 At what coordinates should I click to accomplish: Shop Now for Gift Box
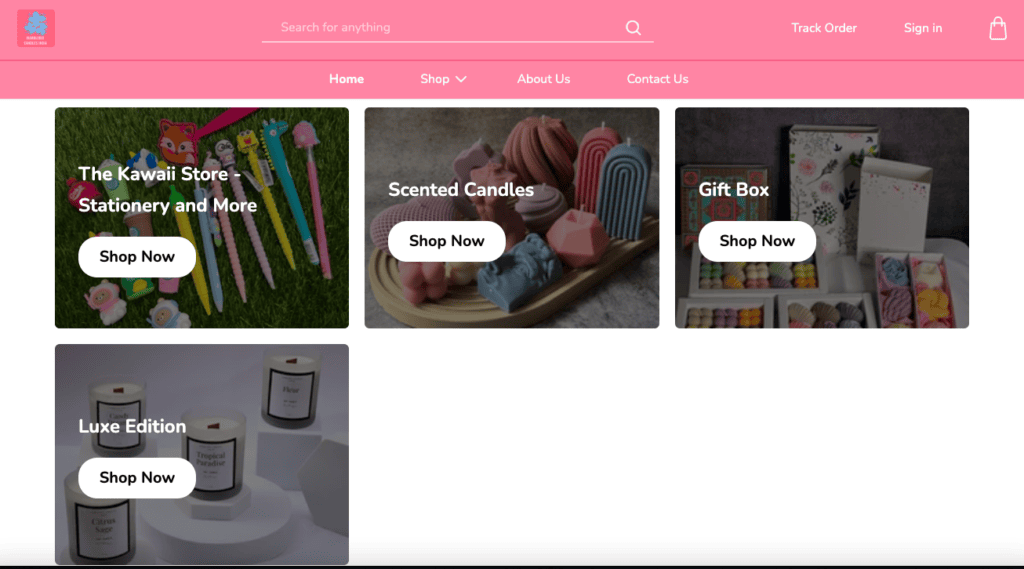coord(757,241)
